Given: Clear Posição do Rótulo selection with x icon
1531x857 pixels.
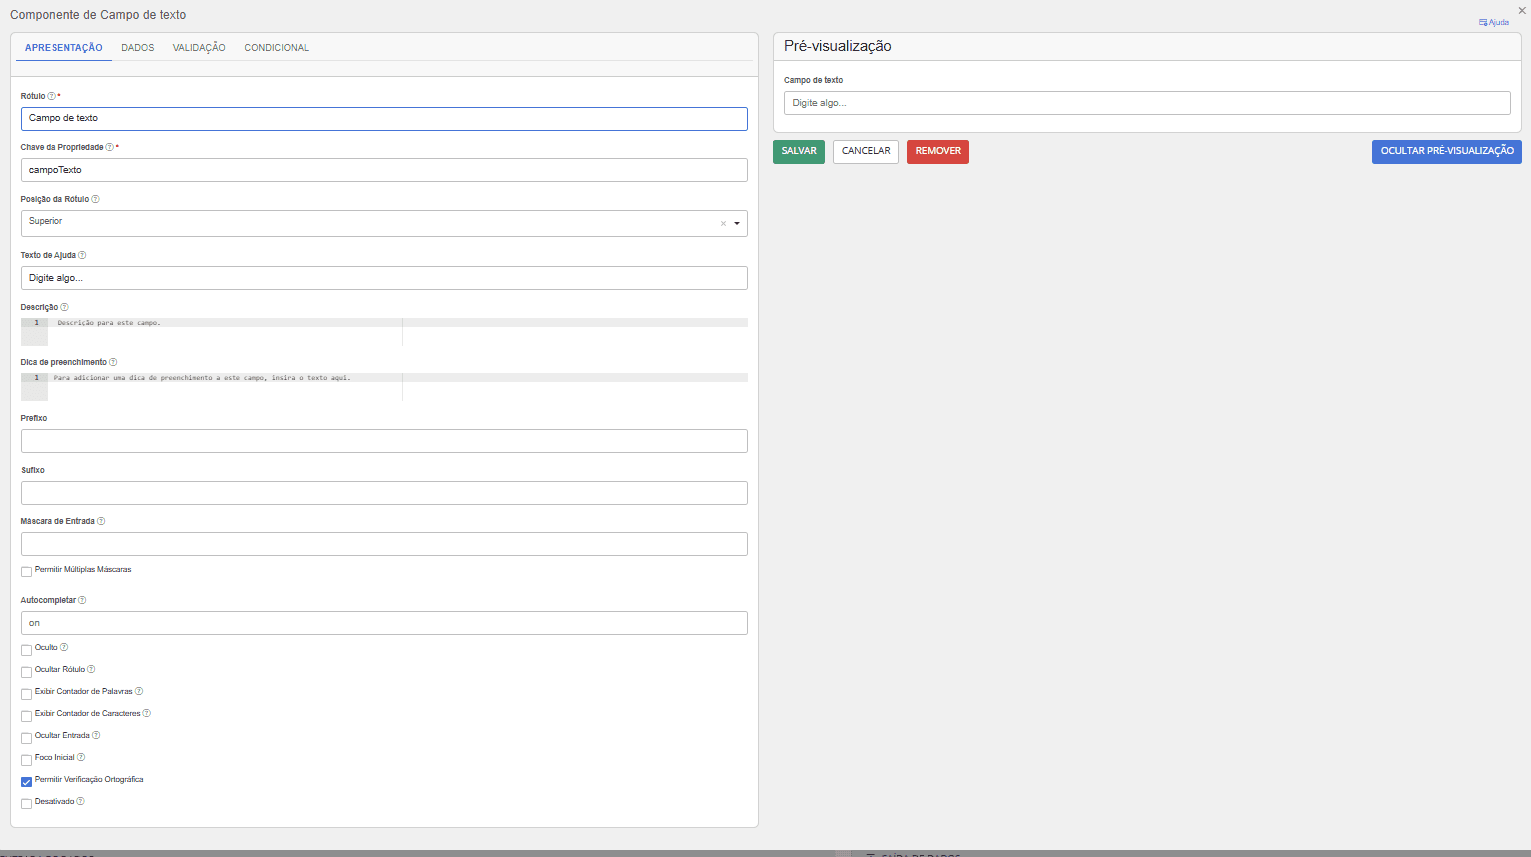Looking at the screenshot, I should pos(723,224).
